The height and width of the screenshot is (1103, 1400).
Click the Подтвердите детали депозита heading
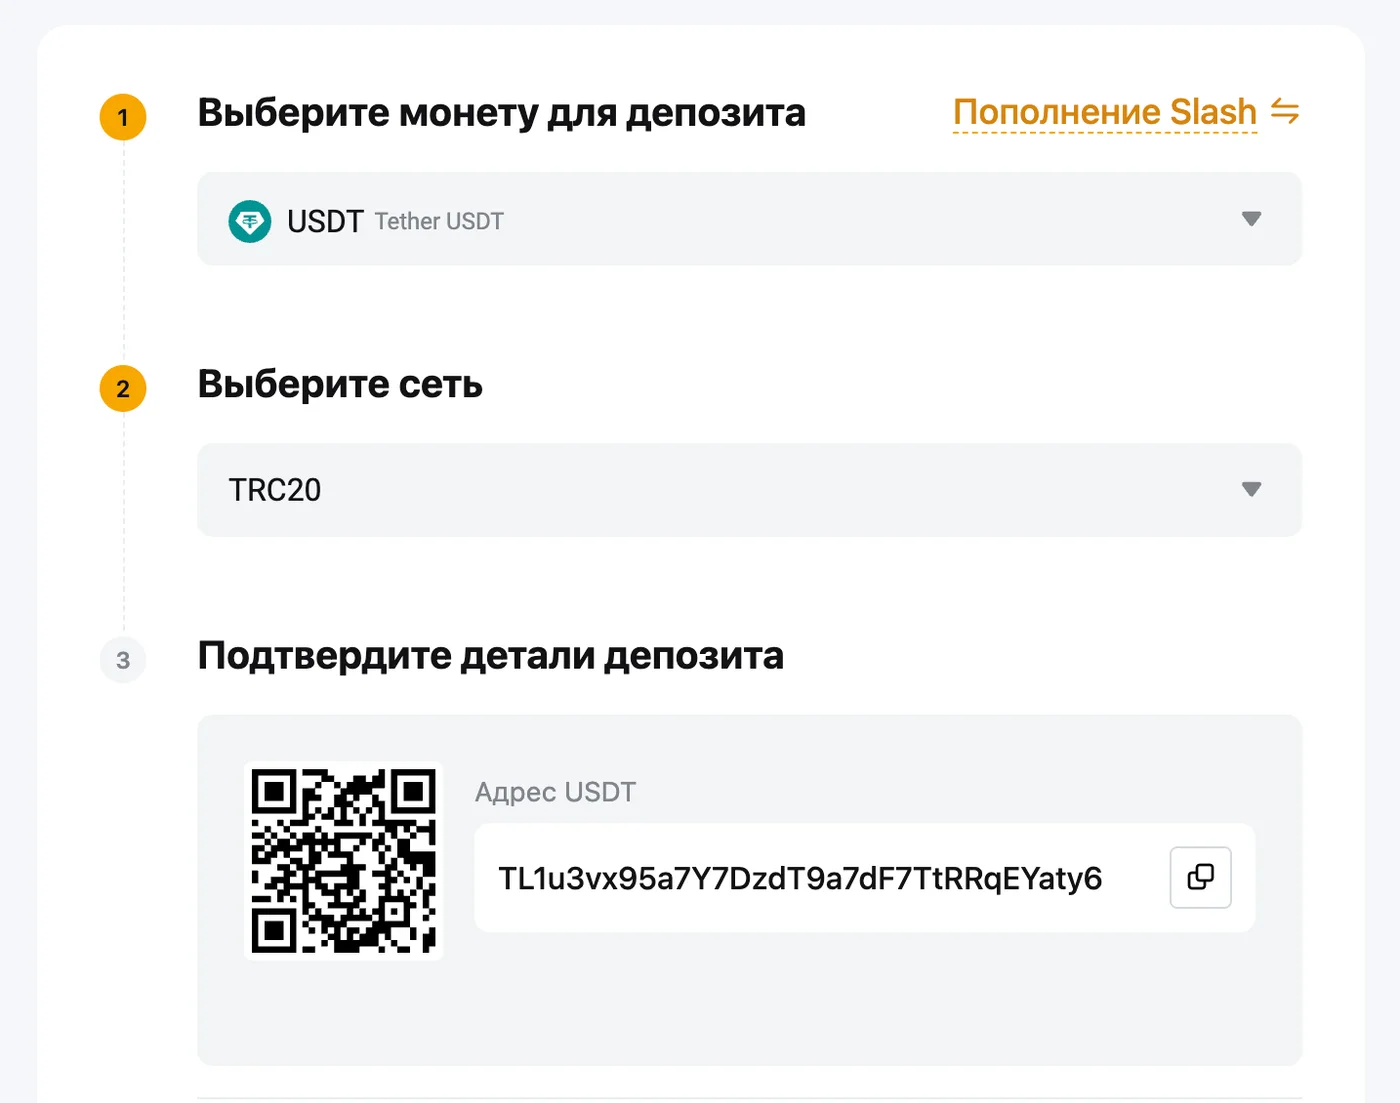pos(490,656)
